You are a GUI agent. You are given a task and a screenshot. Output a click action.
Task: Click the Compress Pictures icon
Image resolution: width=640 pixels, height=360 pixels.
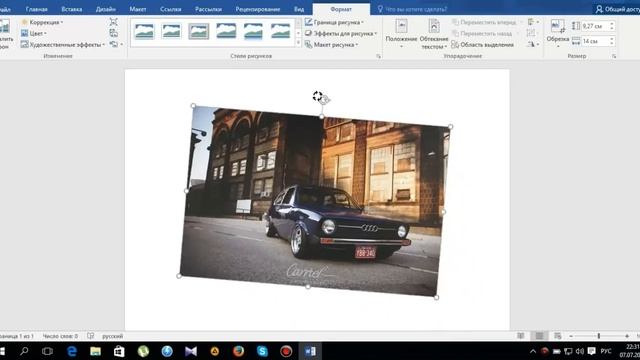point(113,22)
